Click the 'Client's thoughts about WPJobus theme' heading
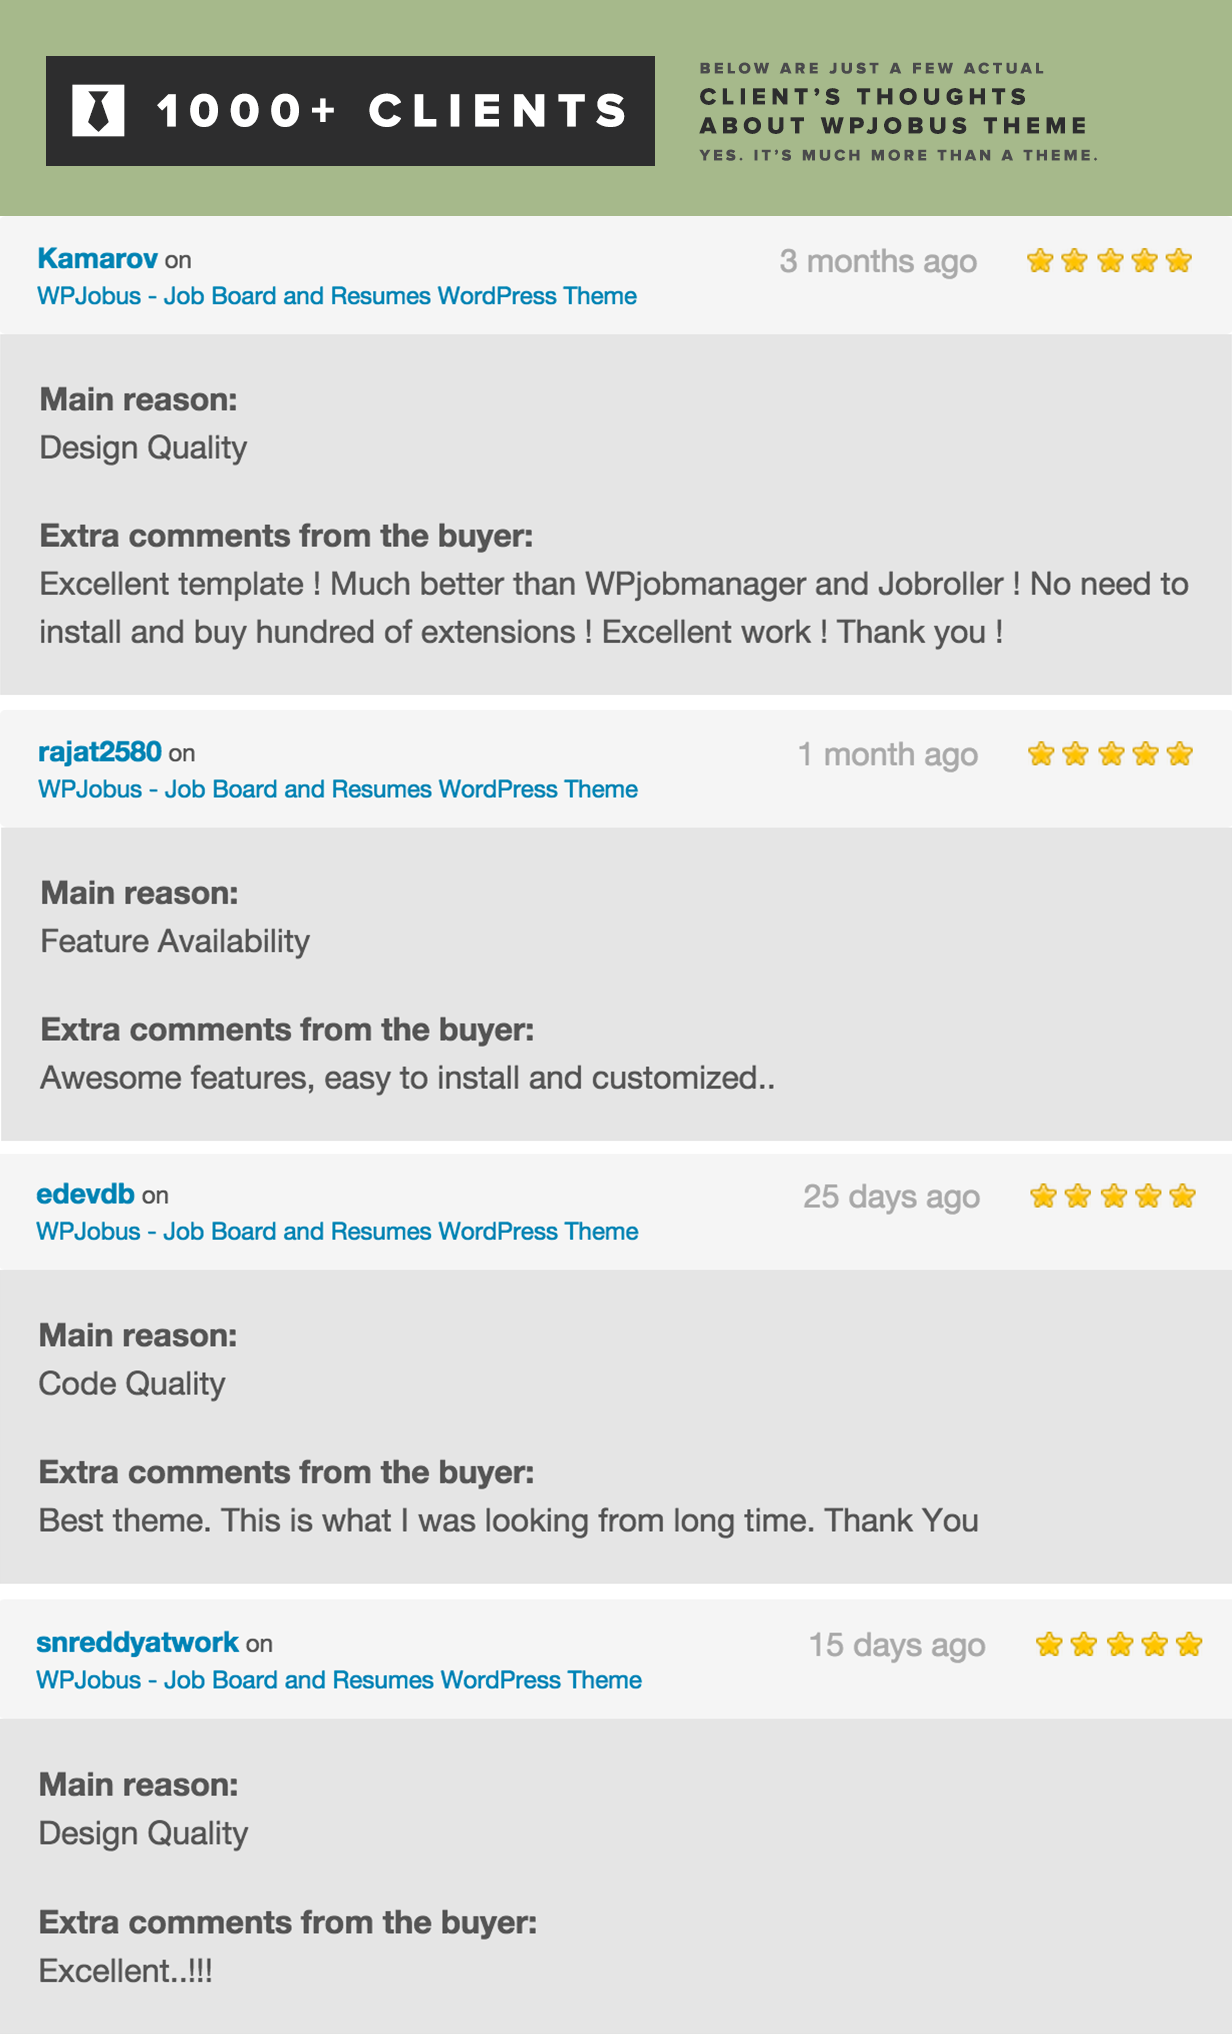 pyautogui.click(x=893, y=111)
